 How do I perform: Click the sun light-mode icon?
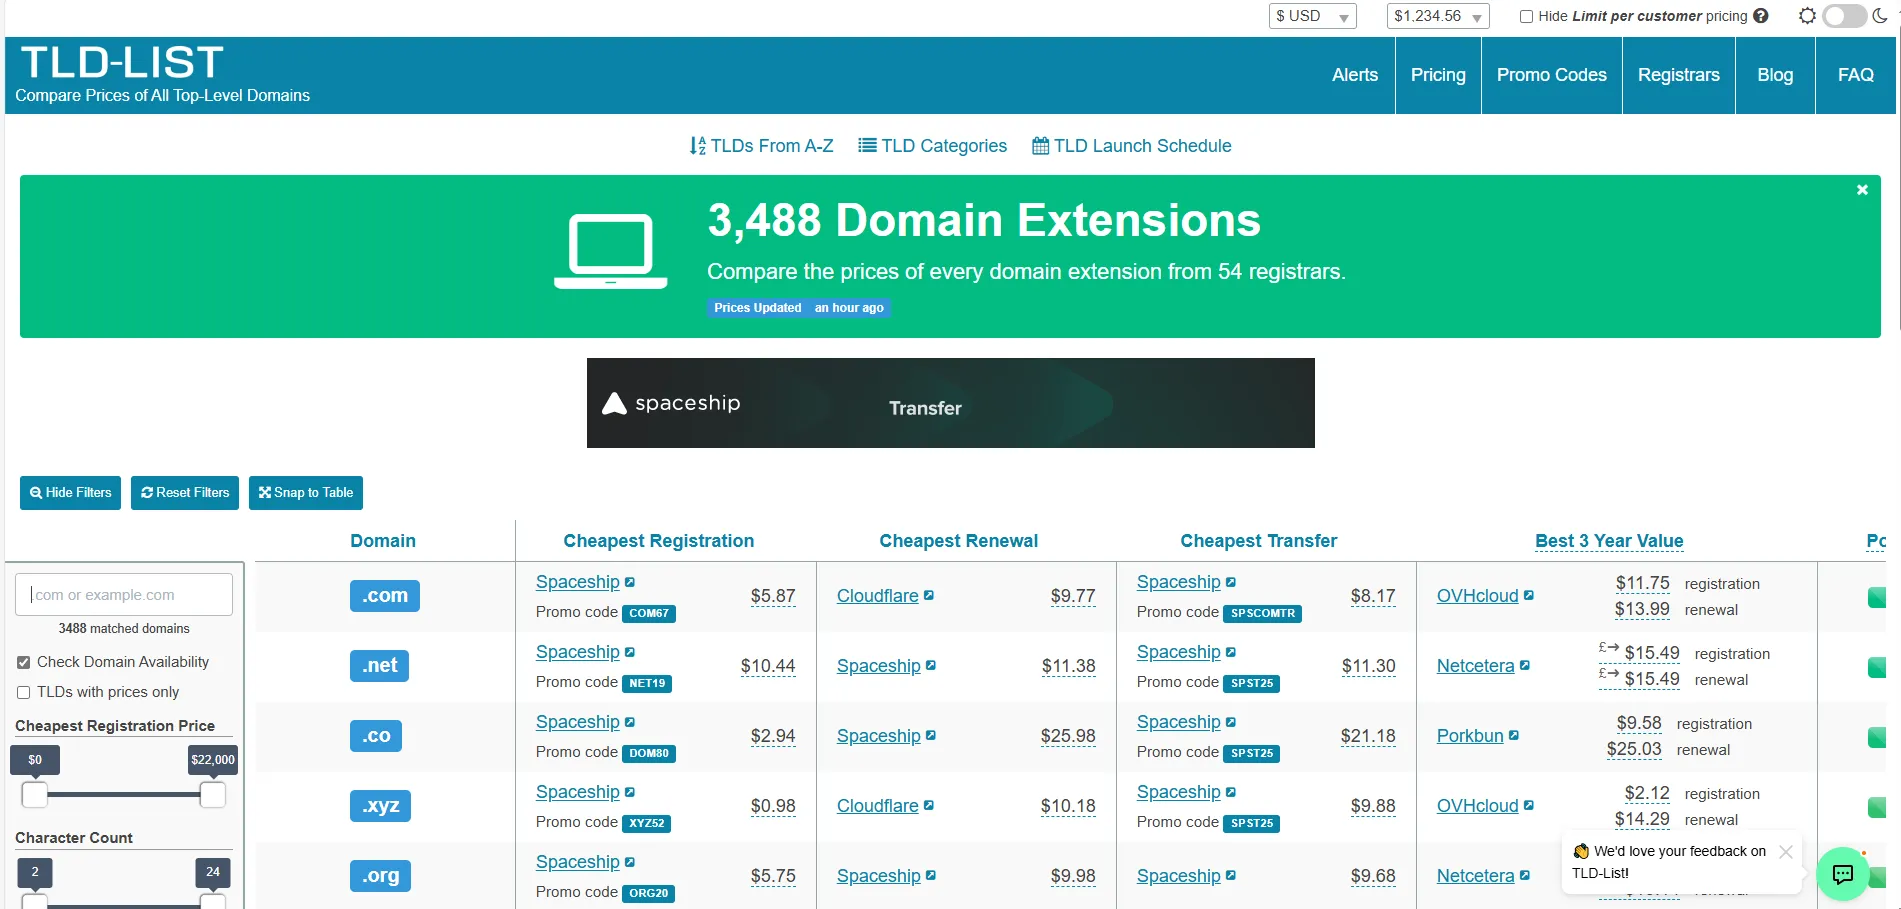click(x=1807, y=16)
